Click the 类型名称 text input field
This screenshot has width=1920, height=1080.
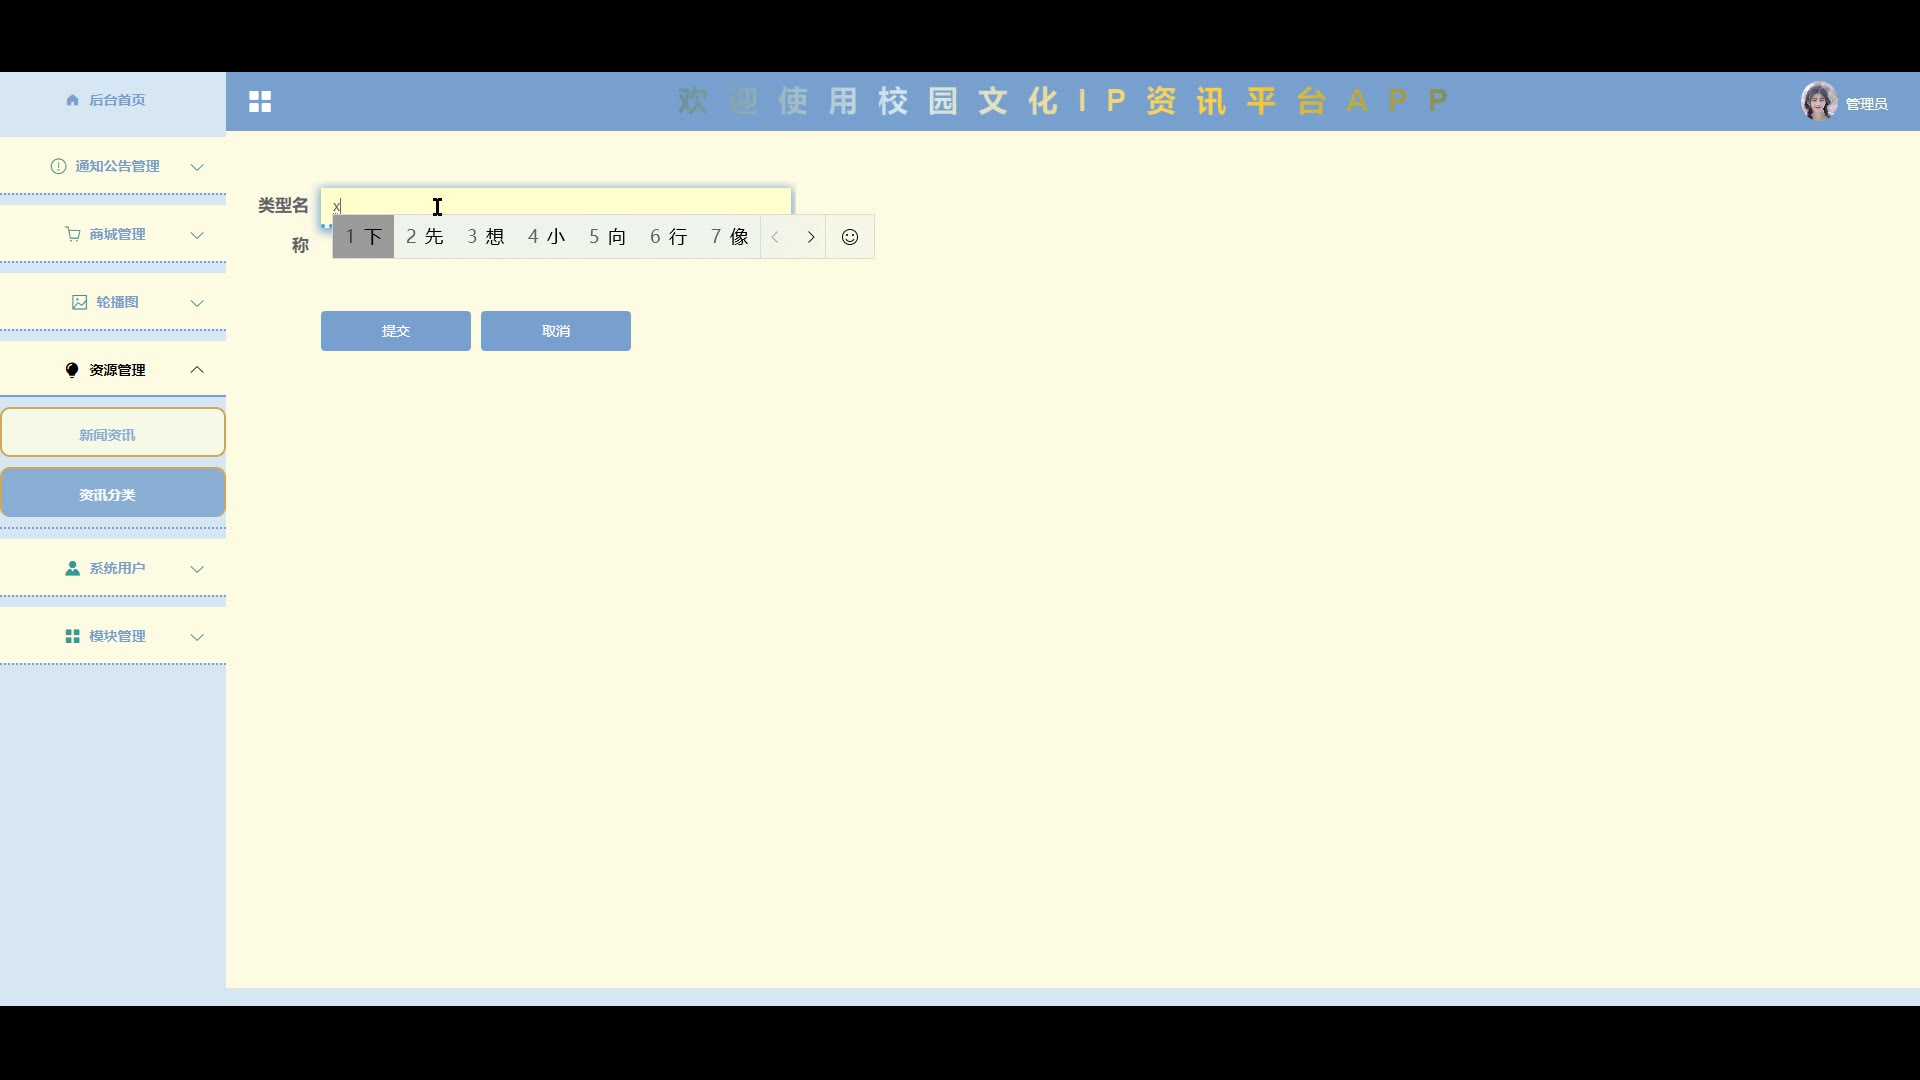(600, 202)
